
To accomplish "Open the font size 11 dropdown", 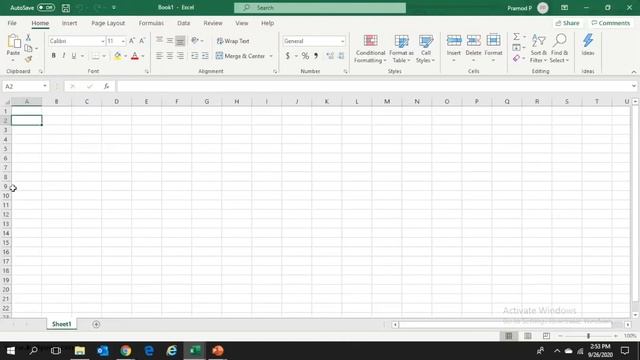I will coord(123,41).
